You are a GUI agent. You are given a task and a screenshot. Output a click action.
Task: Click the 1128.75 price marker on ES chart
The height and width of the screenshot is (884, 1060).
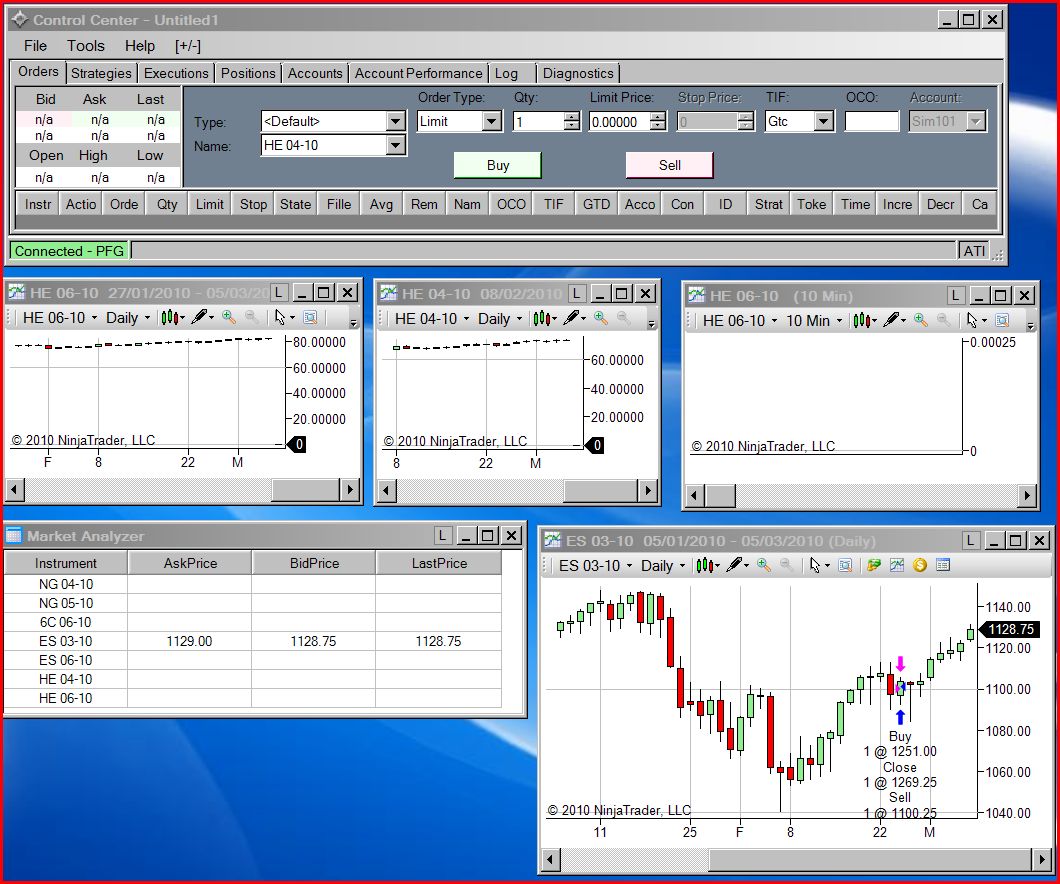1010,629
